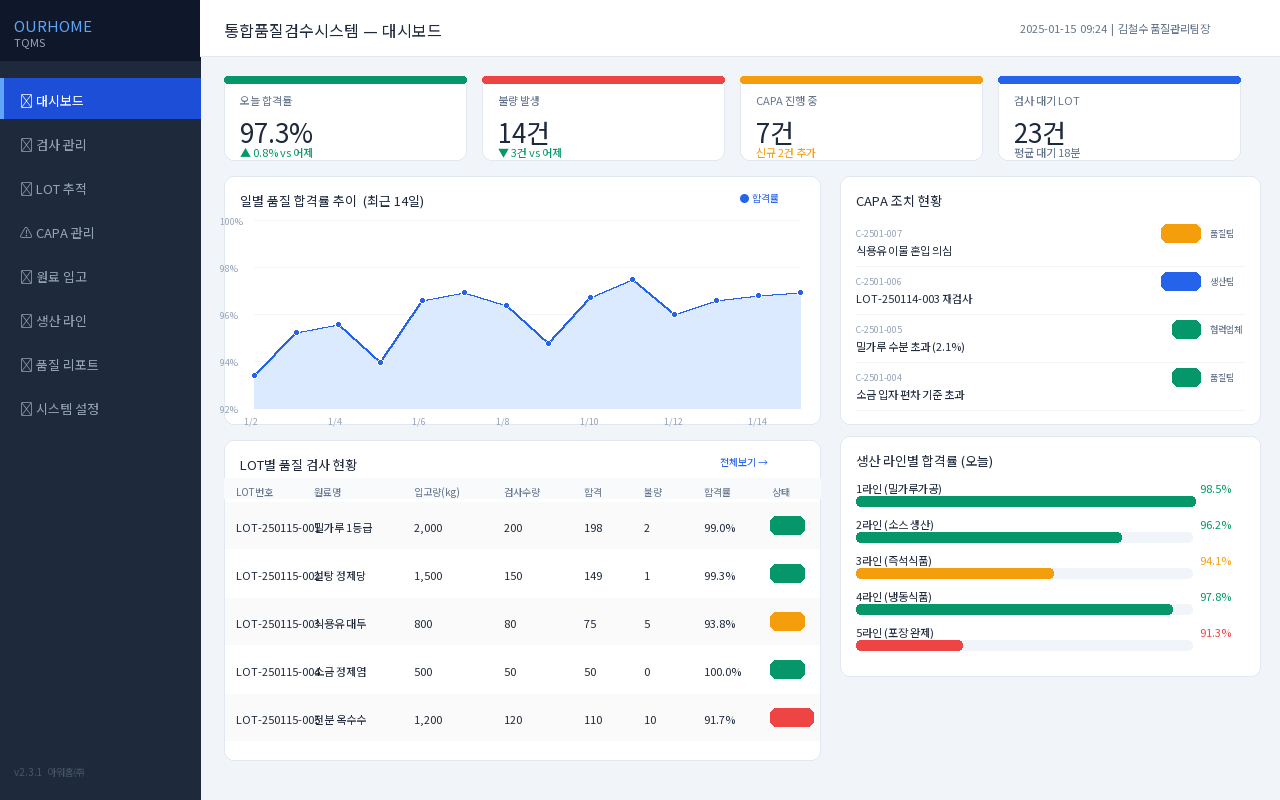Viewport: 1280px width, 800px height.
Task: Open the 오늘 합격률 97.3% card
Action: coord(345,118)
